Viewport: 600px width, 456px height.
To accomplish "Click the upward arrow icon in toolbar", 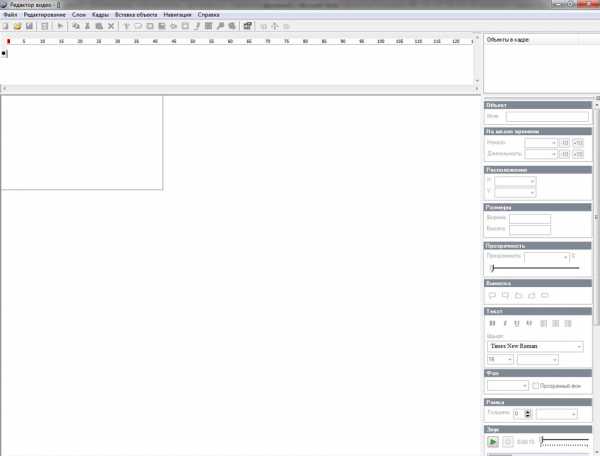I will pyautogui.click(x=275, y=26).
